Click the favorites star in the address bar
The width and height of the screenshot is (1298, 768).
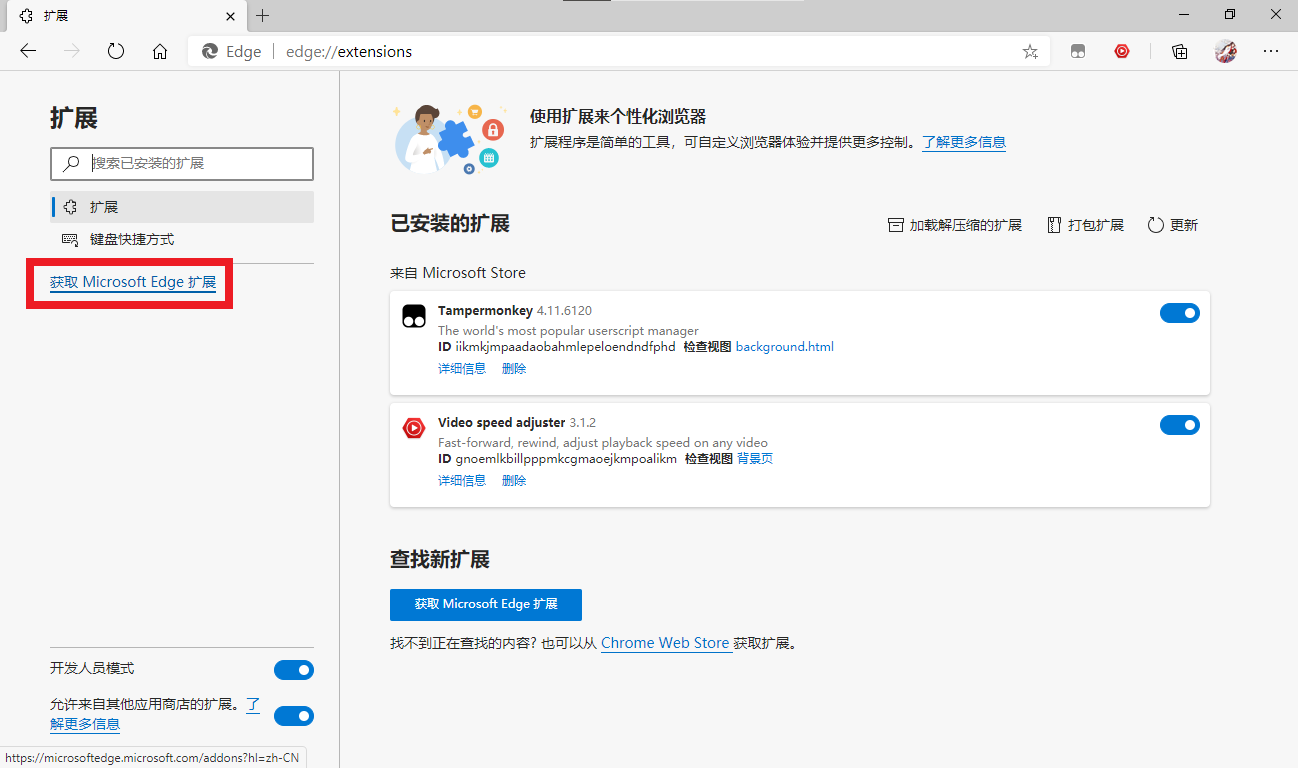point(1030,51)
